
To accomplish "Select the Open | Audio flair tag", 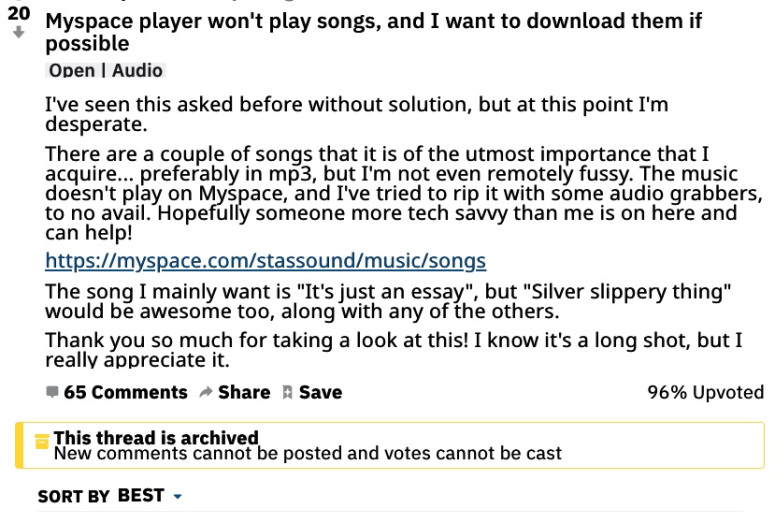I will pos(106,70).
